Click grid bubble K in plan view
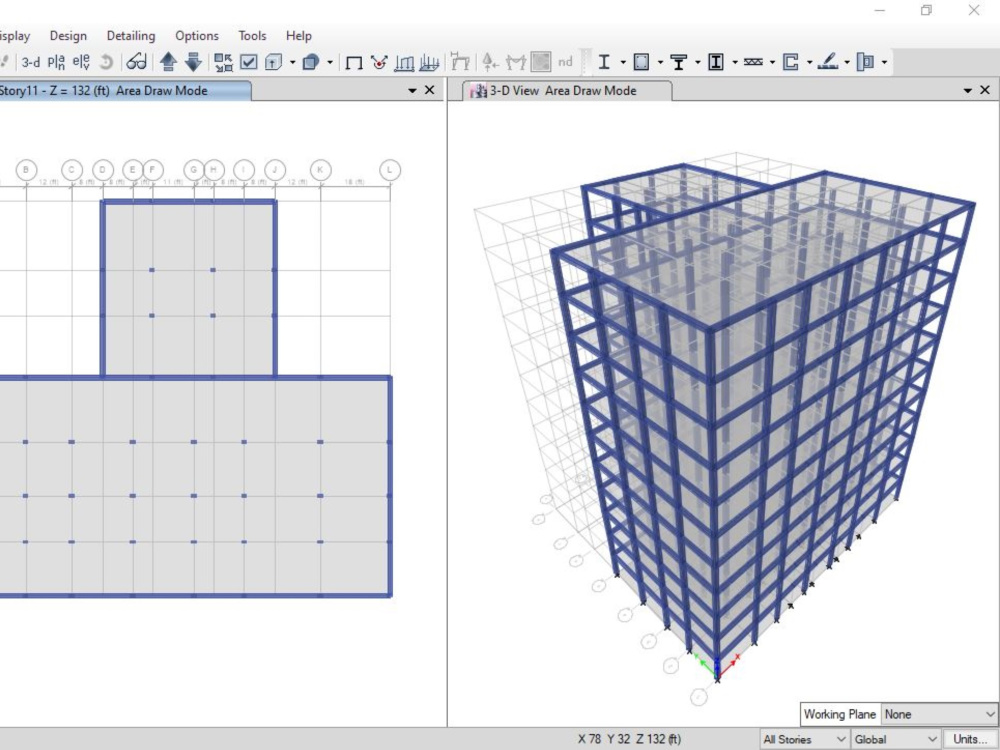This screenshot has height=750, width=1000. [320, 170]
